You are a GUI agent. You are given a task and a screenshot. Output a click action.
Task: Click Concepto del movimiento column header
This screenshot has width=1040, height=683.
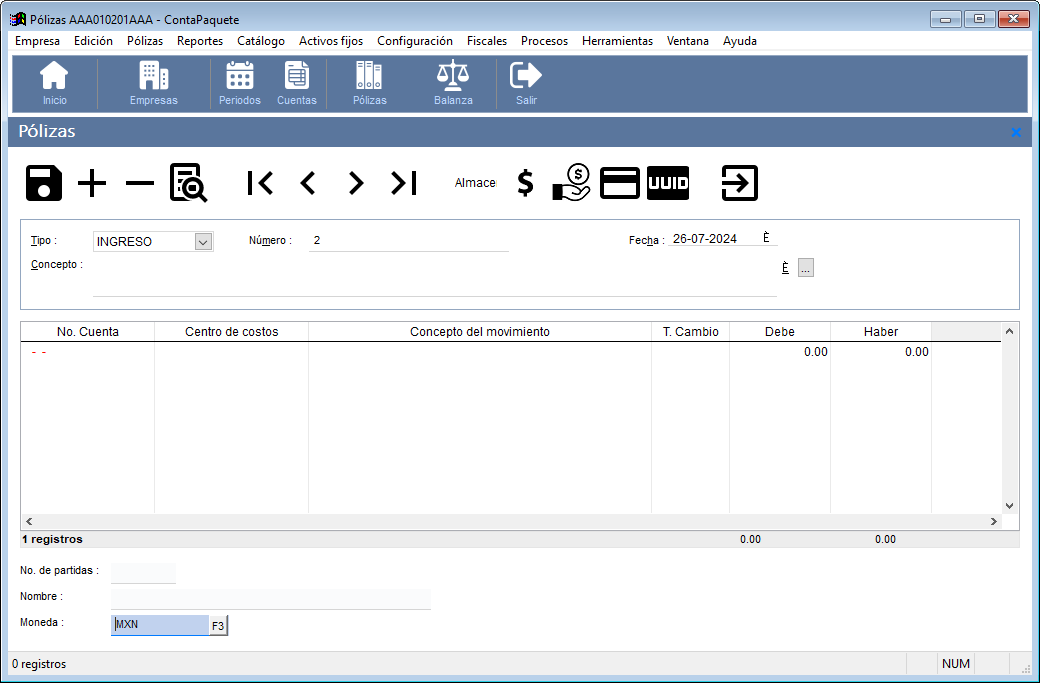pyautogui.click(x=480, y=332)
